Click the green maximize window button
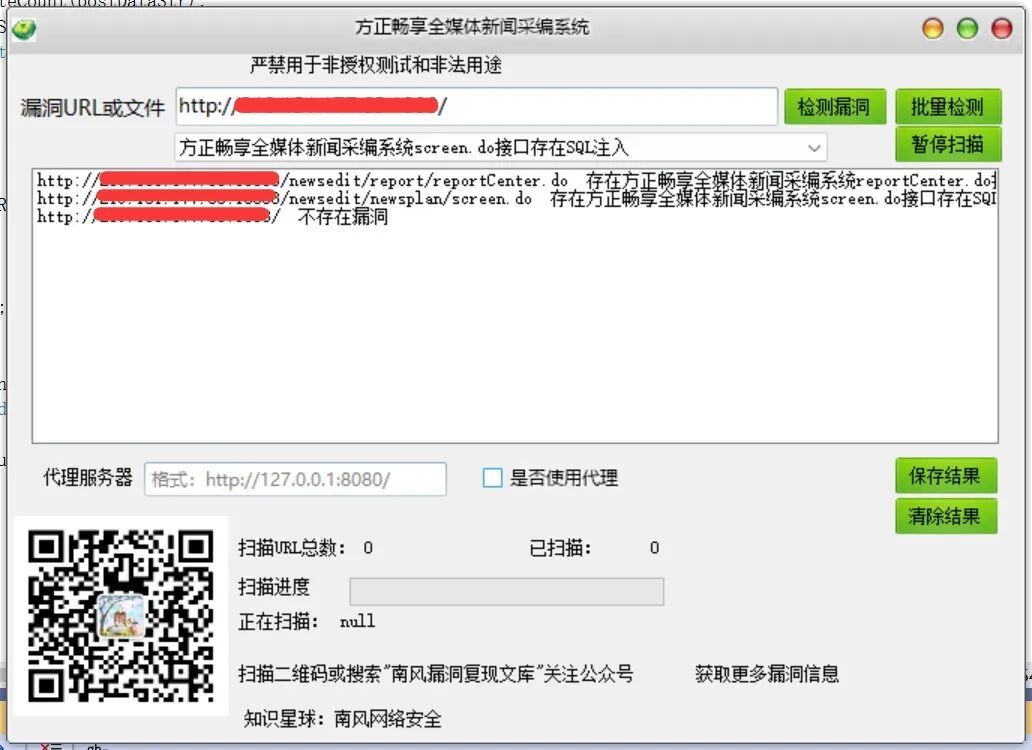This screenshot has width=1032, height=750. tap(967, 28)
